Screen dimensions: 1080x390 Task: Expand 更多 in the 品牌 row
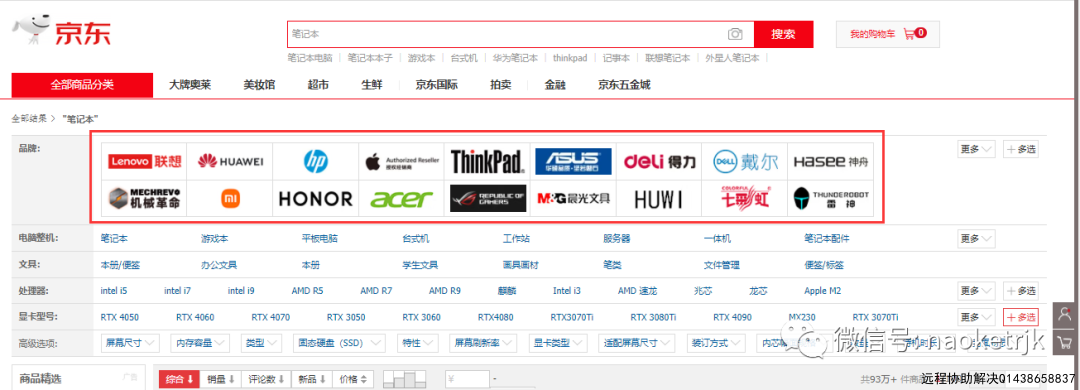[977, 149]
